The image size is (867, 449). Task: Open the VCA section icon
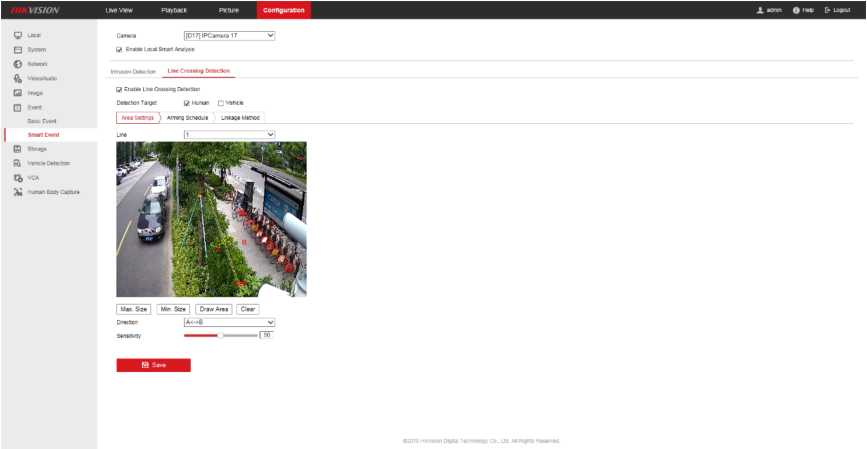click(18, 178)
